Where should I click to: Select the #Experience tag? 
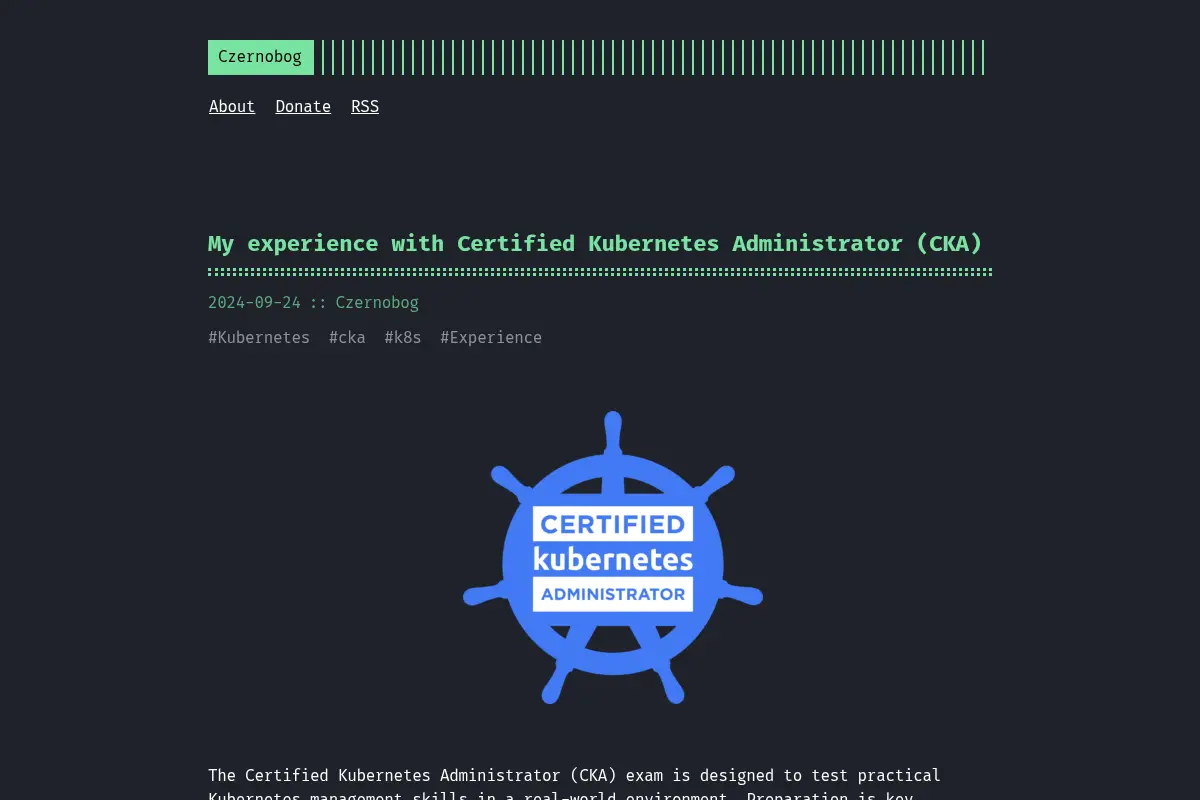491,338
